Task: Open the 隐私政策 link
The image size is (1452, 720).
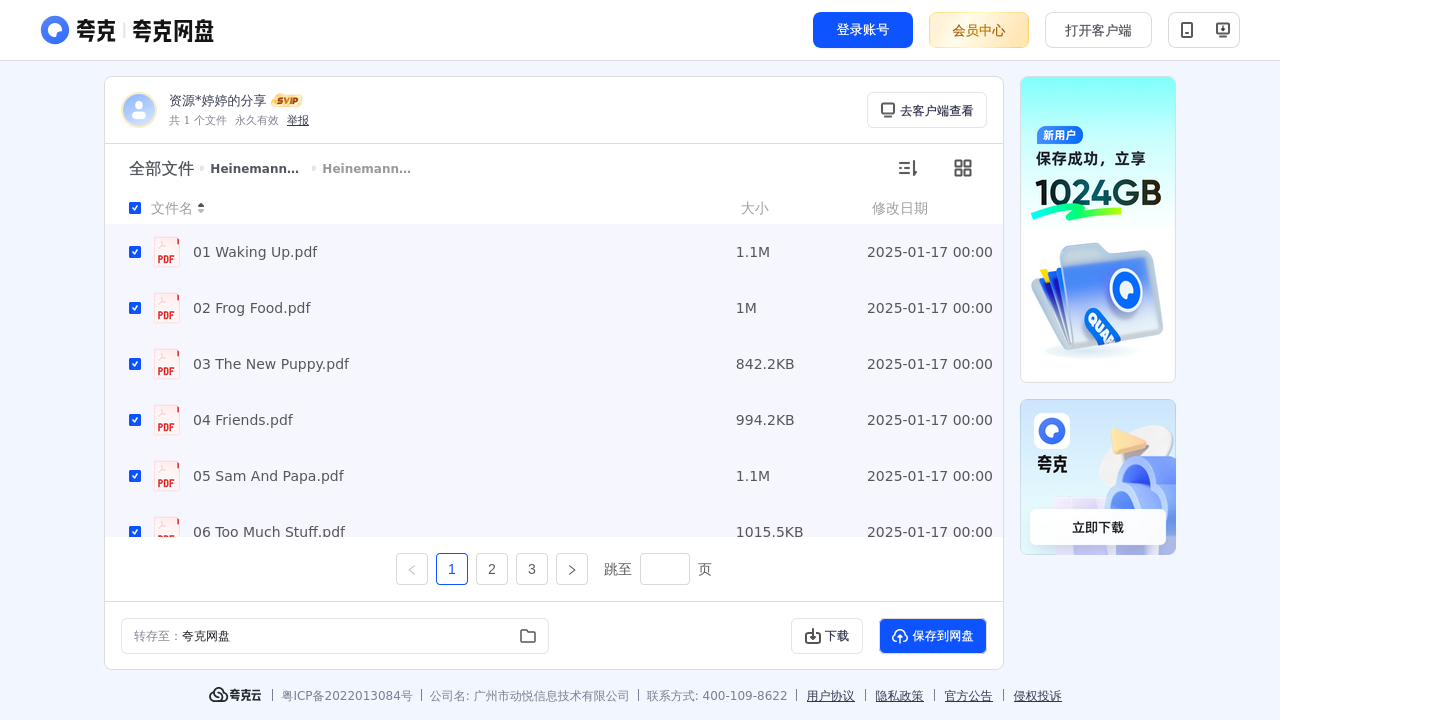Action: (900, 696)
